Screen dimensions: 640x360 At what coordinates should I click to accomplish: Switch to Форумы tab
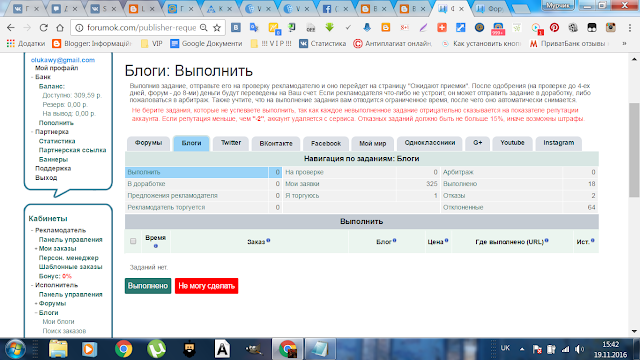pos(148,143)
